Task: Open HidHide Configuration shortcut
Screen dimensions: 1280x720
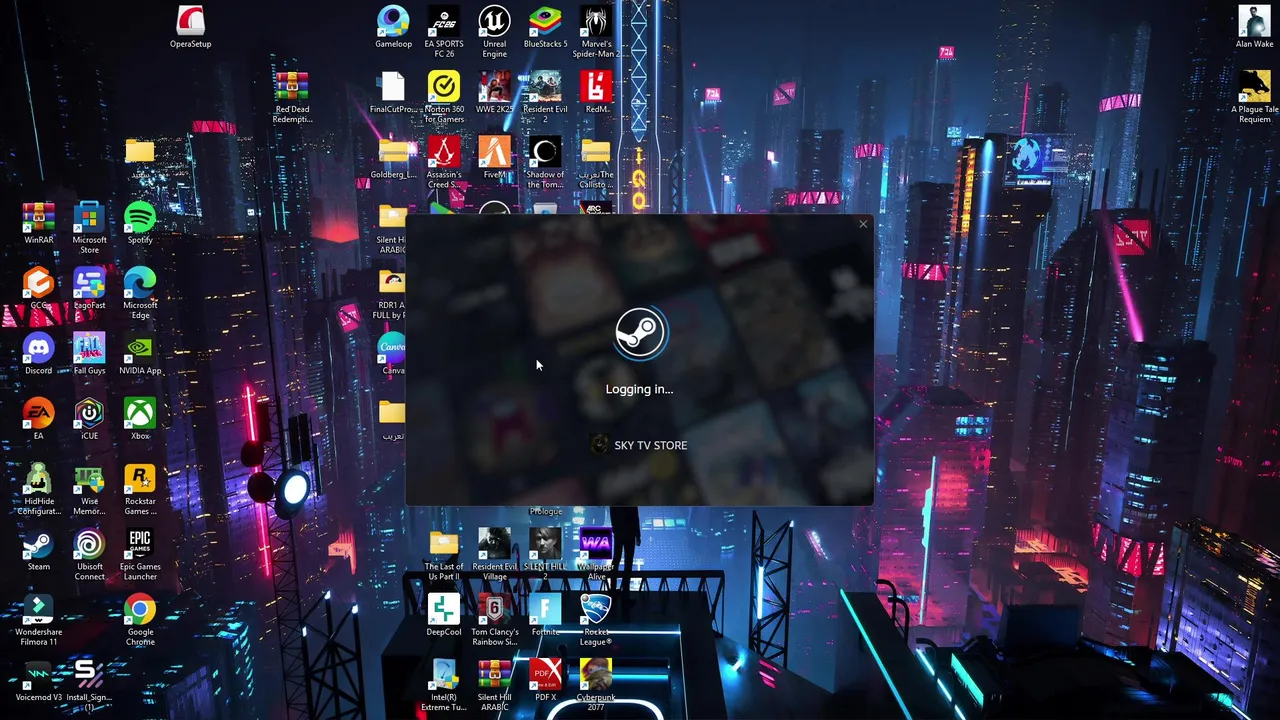Action: [x=39, y=489]
